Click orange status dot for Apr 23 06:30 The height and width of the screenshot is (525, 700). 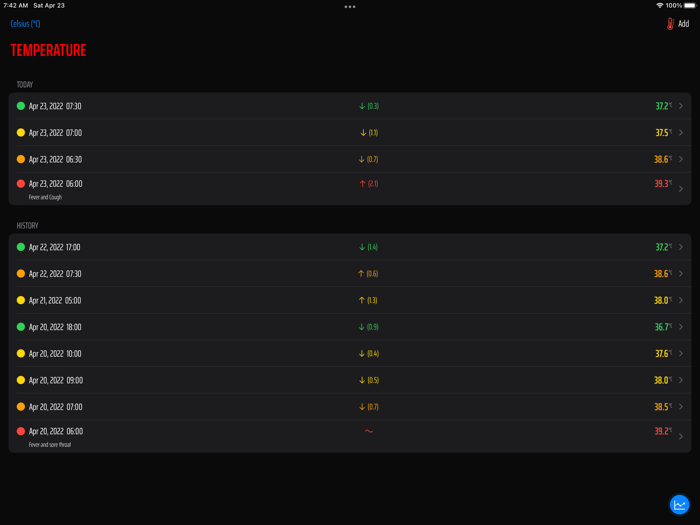click(21, 159)
